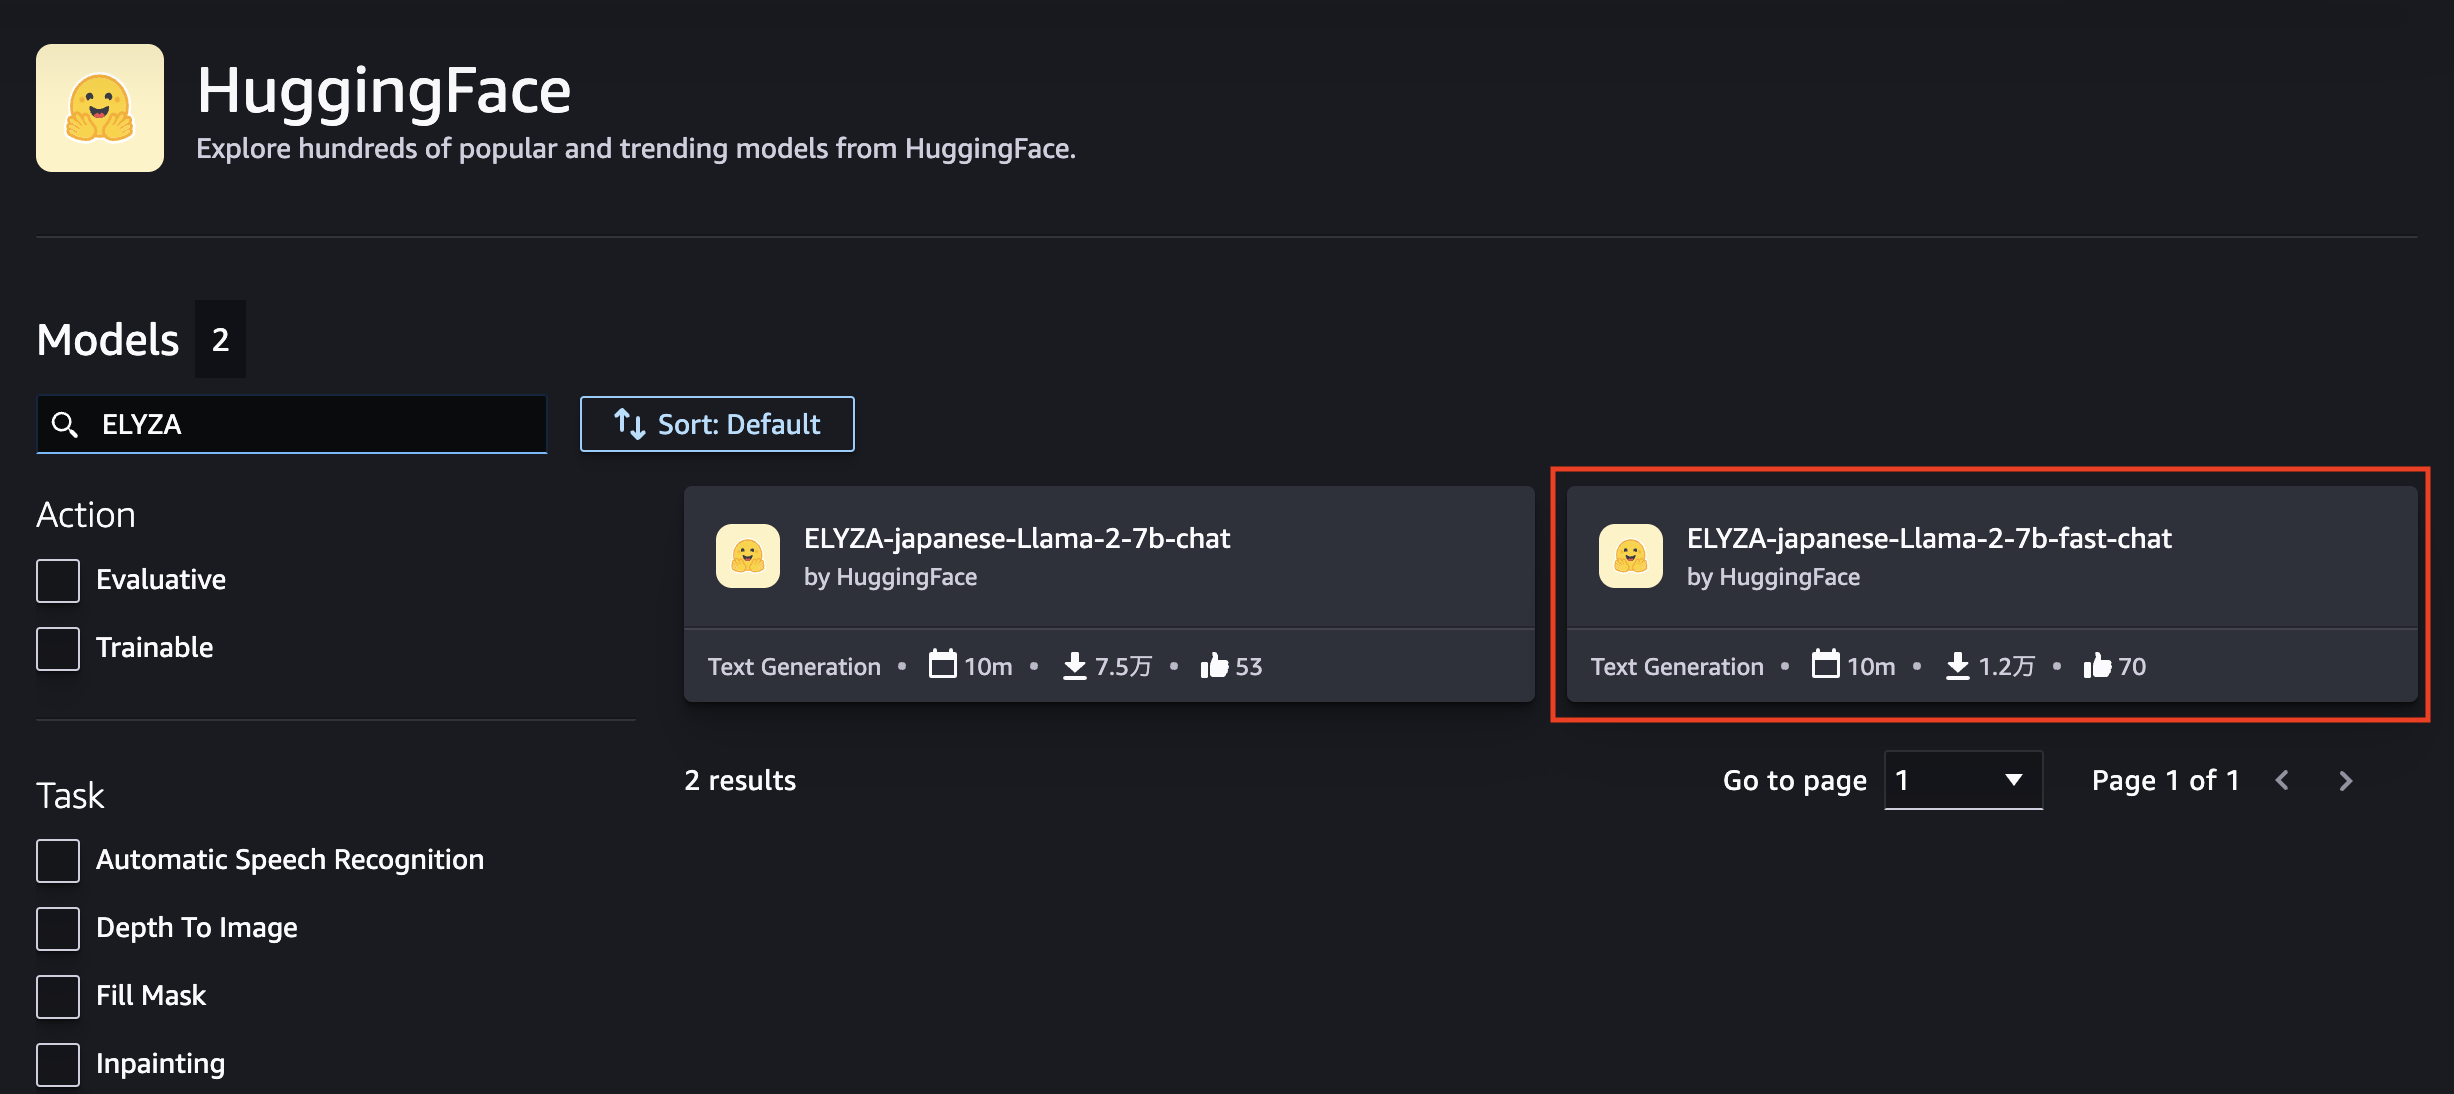Select the Fill Mask task checkbox

pos(58,997)
